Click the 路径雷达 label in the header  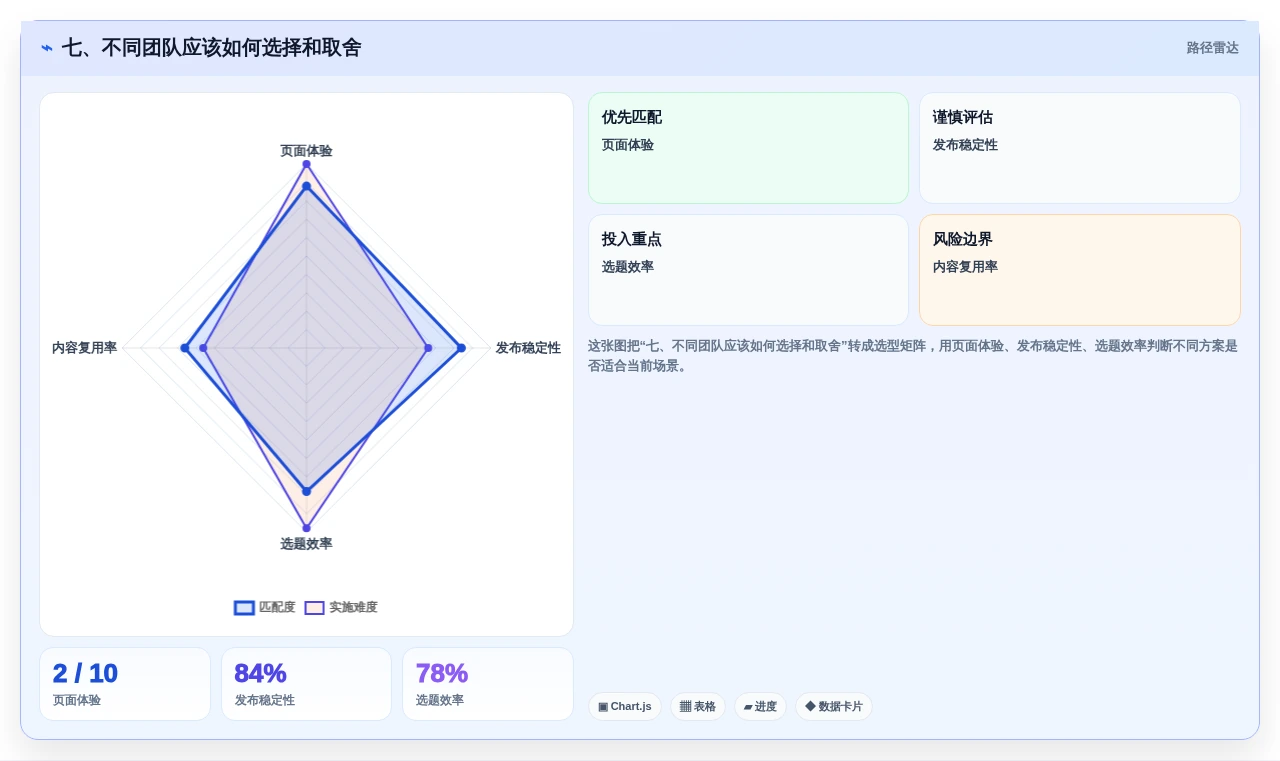[x=1212, y=48]
